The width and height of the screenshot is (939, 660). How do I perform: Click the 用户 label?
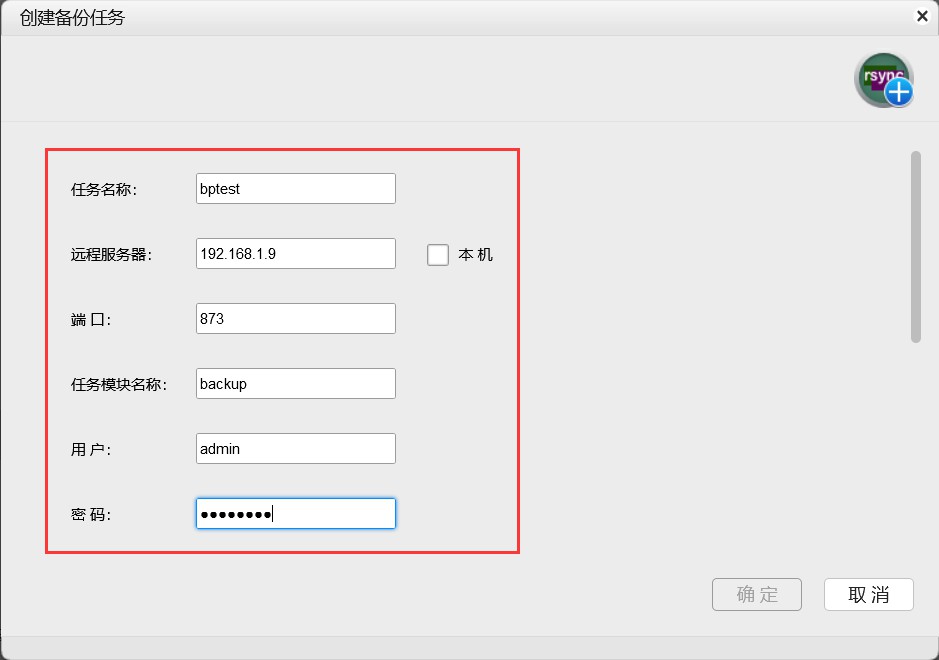pos(91,450)
